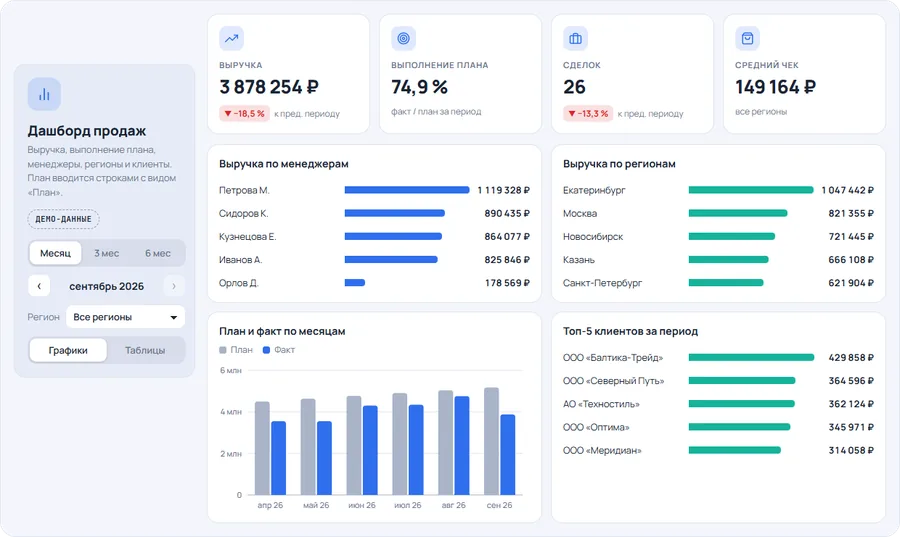This screenshot has height=537, width=900.
Task: Click the blue Факт bar for авг 26
Action: (461, 445)
